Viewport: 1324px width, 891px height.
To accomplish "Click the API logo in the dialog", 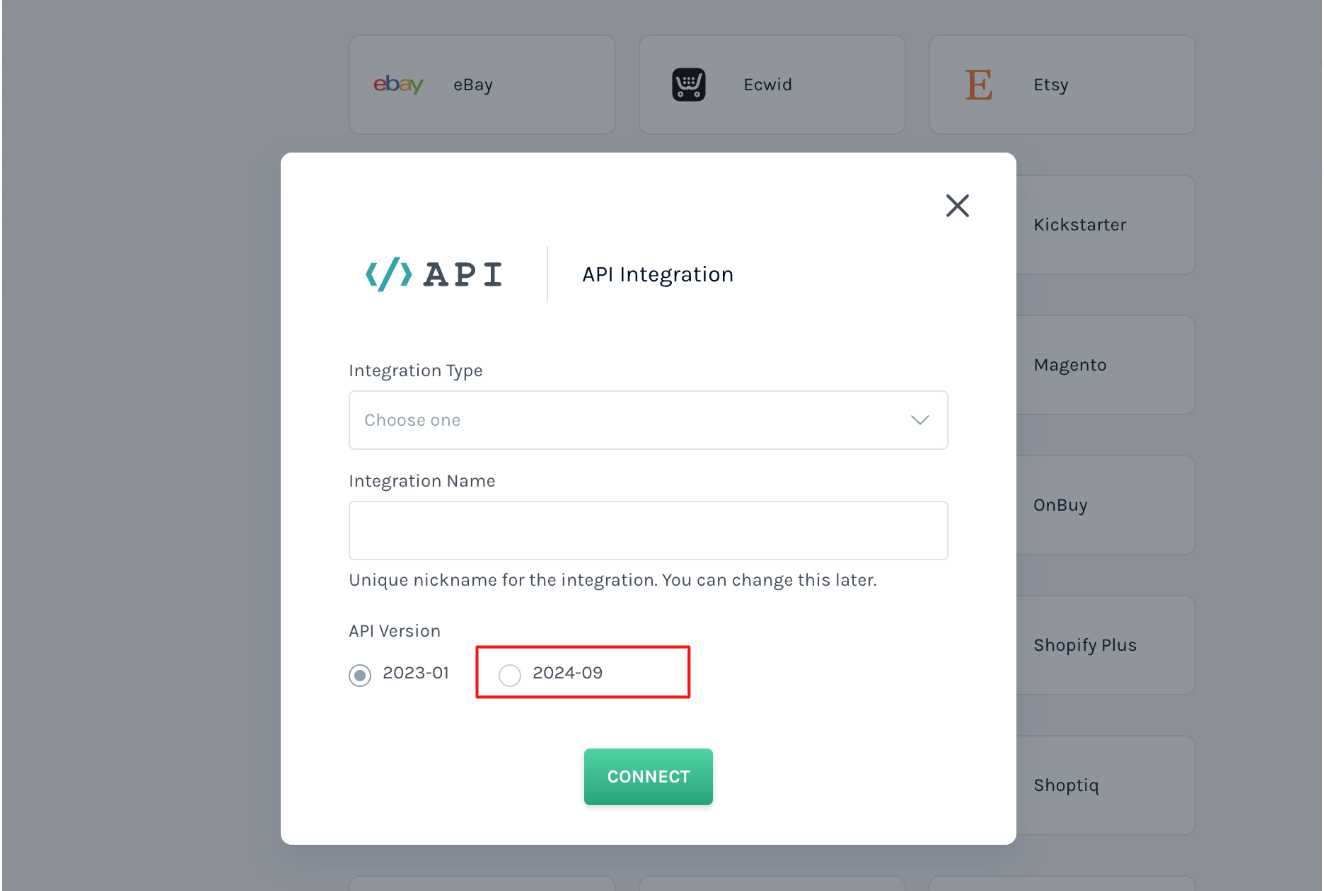I will [x=434, y=274].
